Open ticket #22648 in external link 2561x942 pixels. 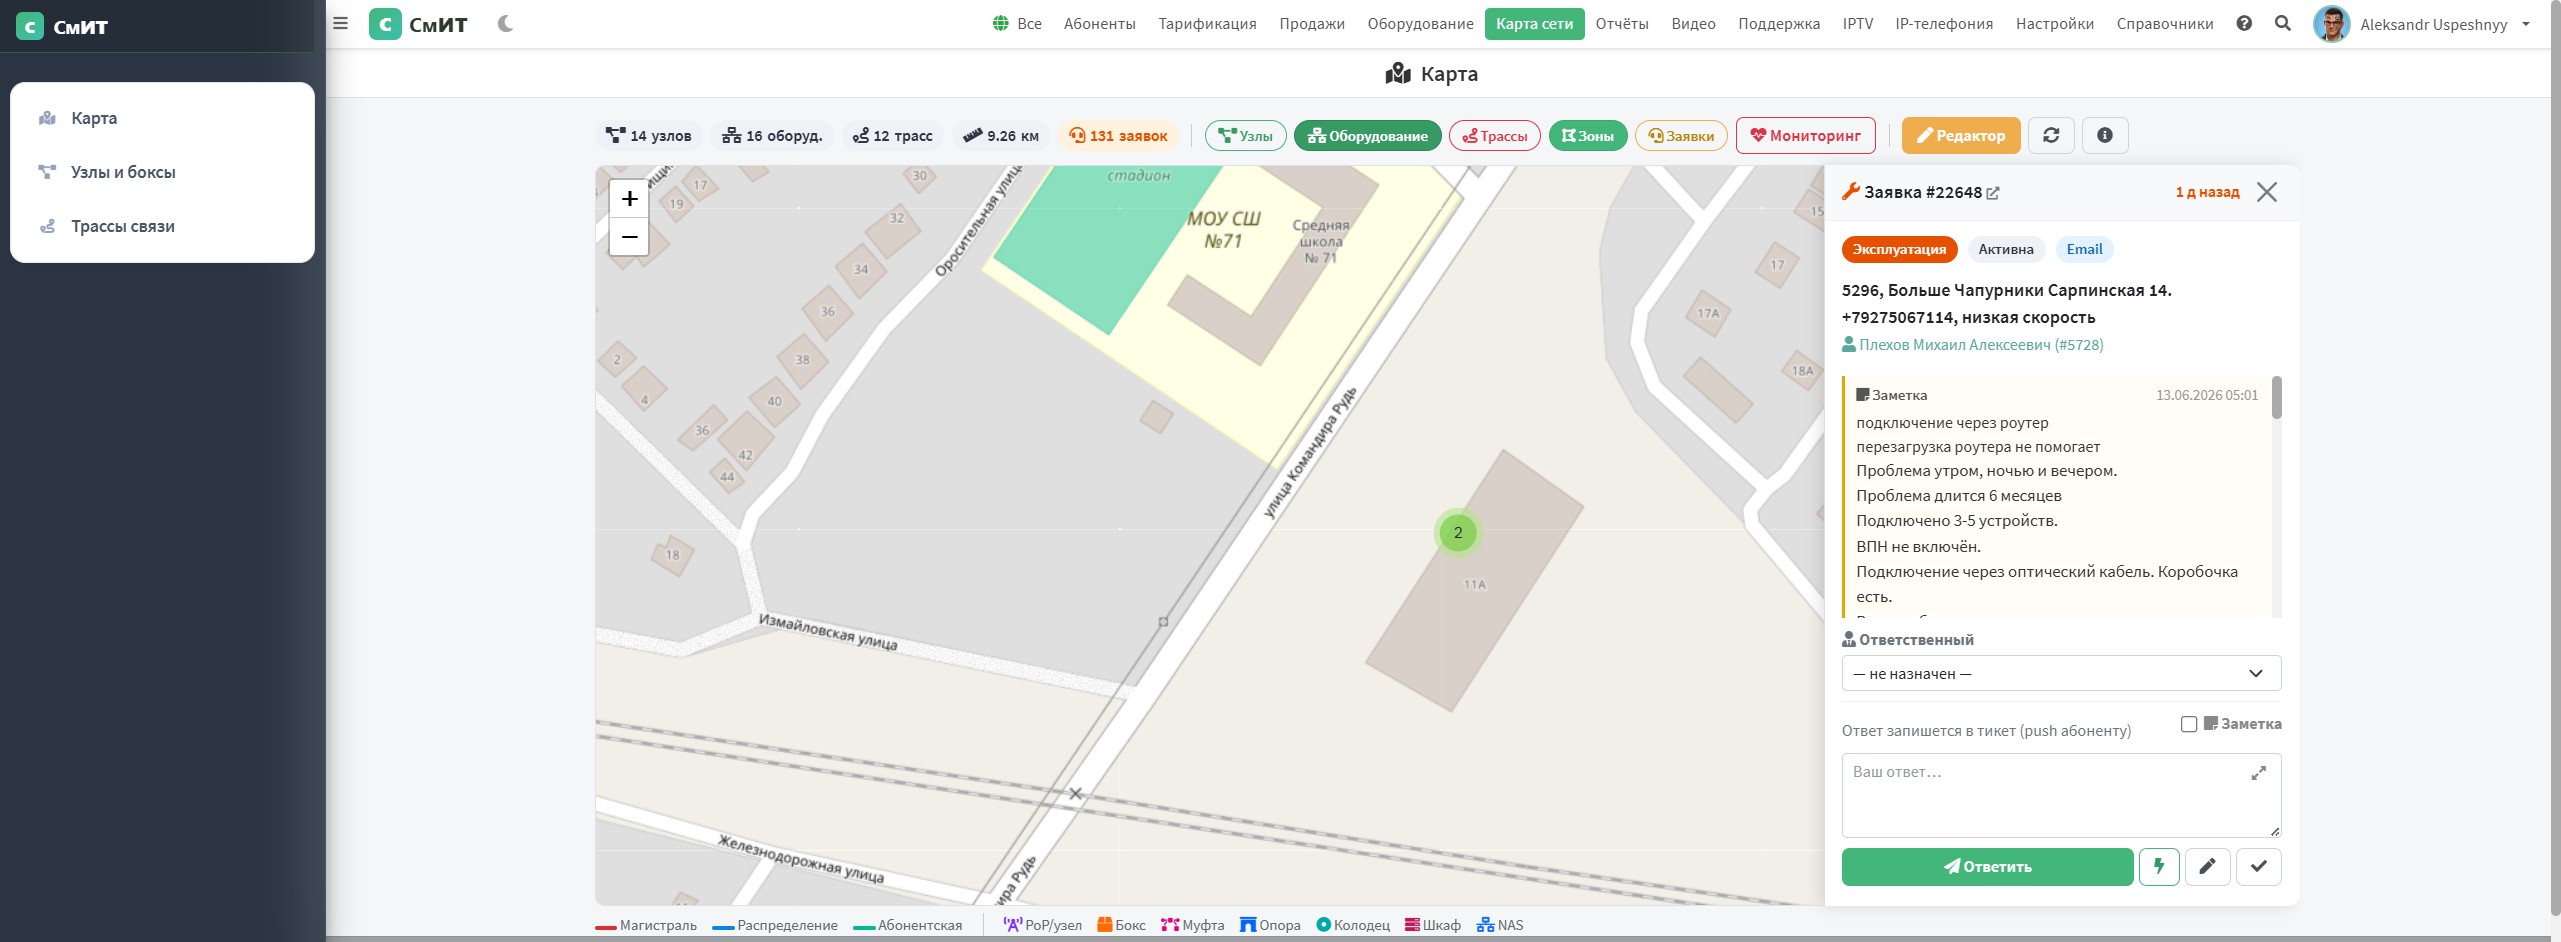pos(1993,193)
